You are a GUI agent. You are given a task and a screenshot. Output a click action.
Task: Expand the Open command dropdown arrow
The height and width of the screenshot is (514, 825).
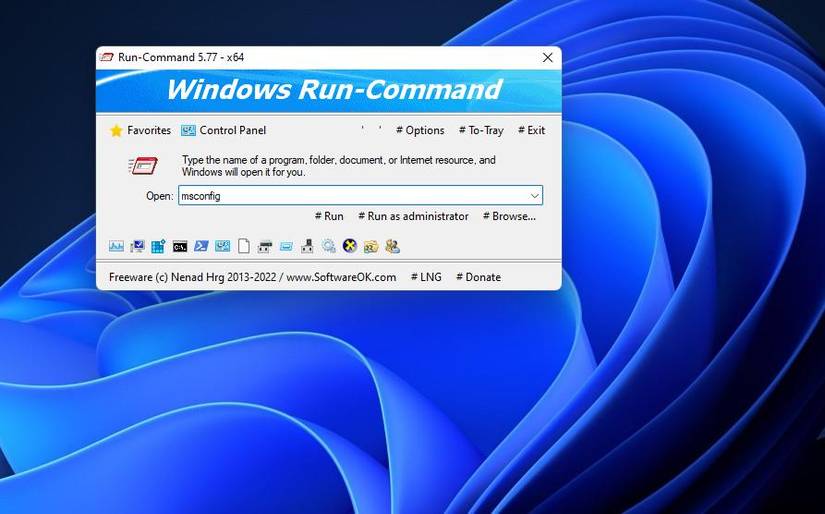tap(535, 196)
